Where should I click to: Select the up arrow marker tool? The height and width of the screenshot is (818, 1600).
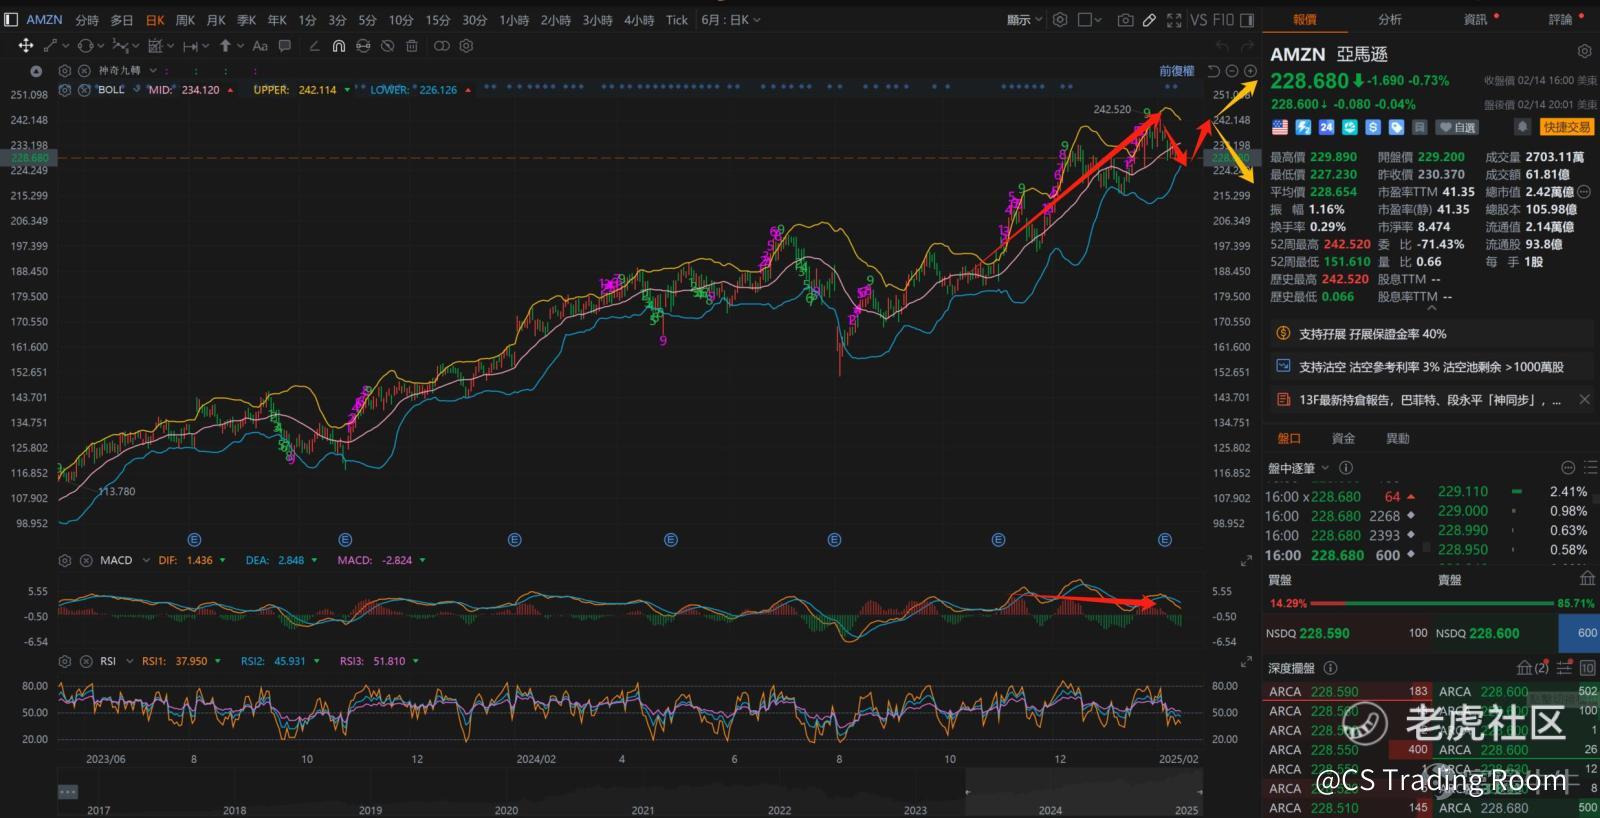[x=225, y=46]
